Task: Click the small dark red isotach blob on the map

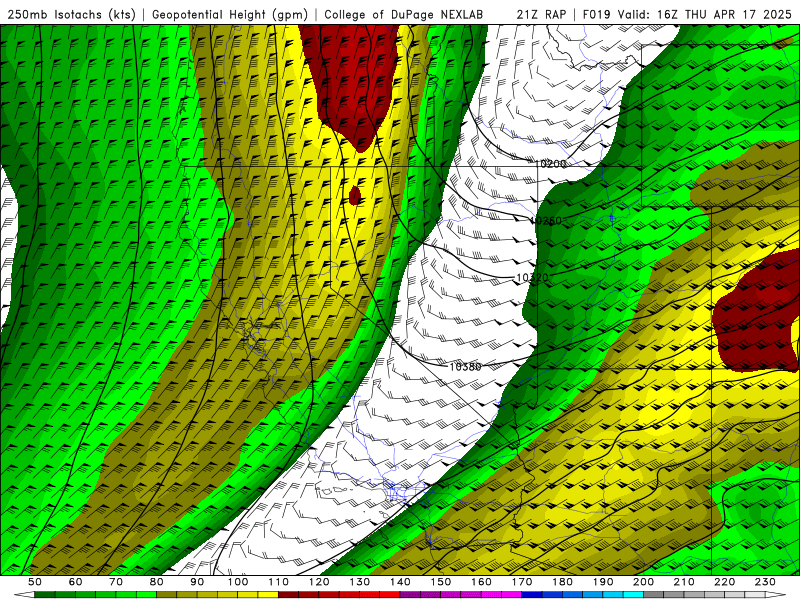Action: point(355,195)
